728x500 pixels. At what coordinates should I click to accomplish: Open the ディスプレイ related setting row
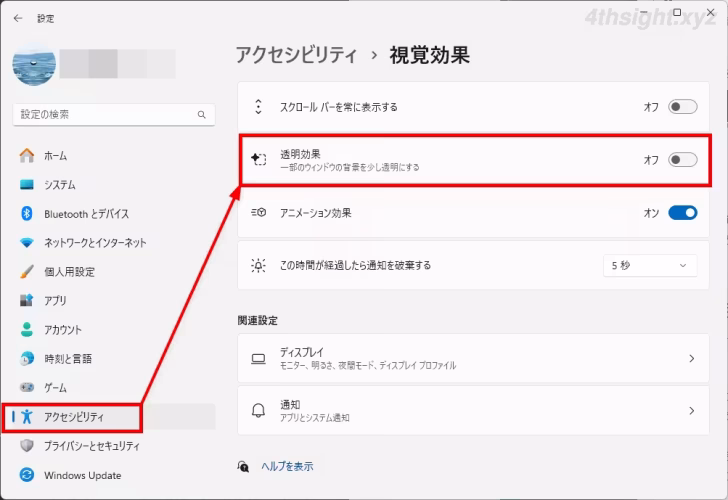(473, 358)
